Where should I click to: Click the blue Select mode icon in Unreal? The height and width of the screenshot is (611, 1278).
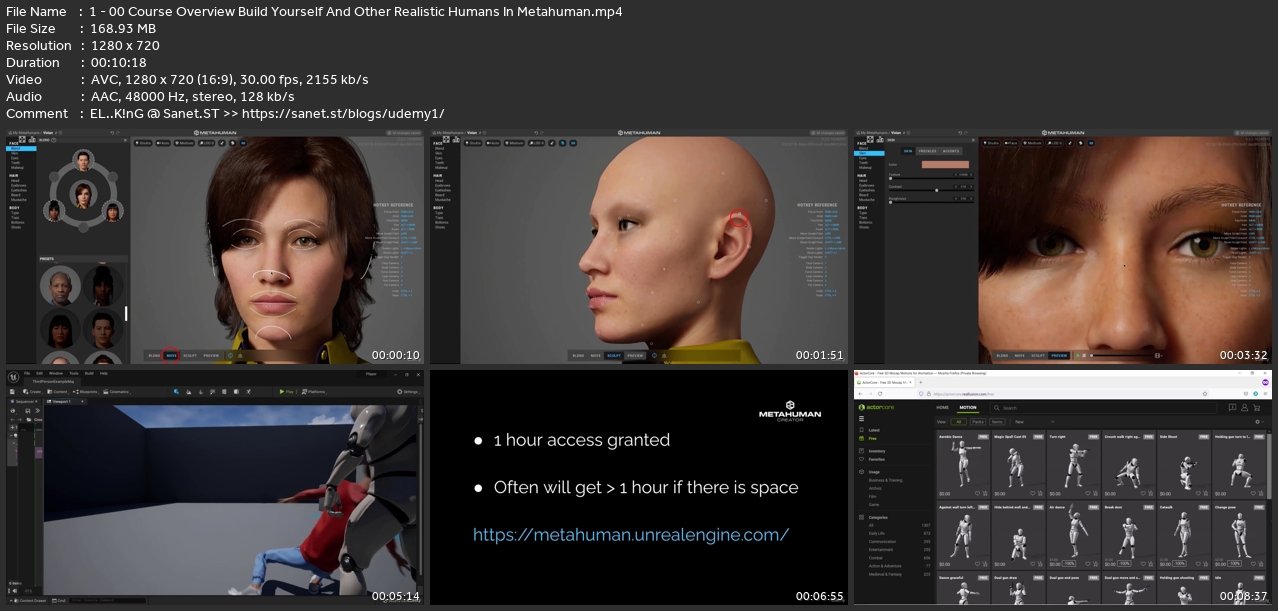click(176, 392)
